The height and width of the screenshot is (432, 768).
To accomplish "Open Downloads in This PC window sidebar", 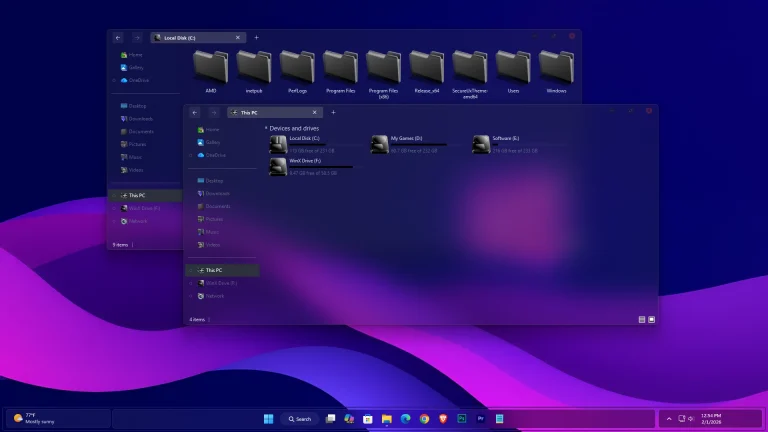I will [214, 193].
